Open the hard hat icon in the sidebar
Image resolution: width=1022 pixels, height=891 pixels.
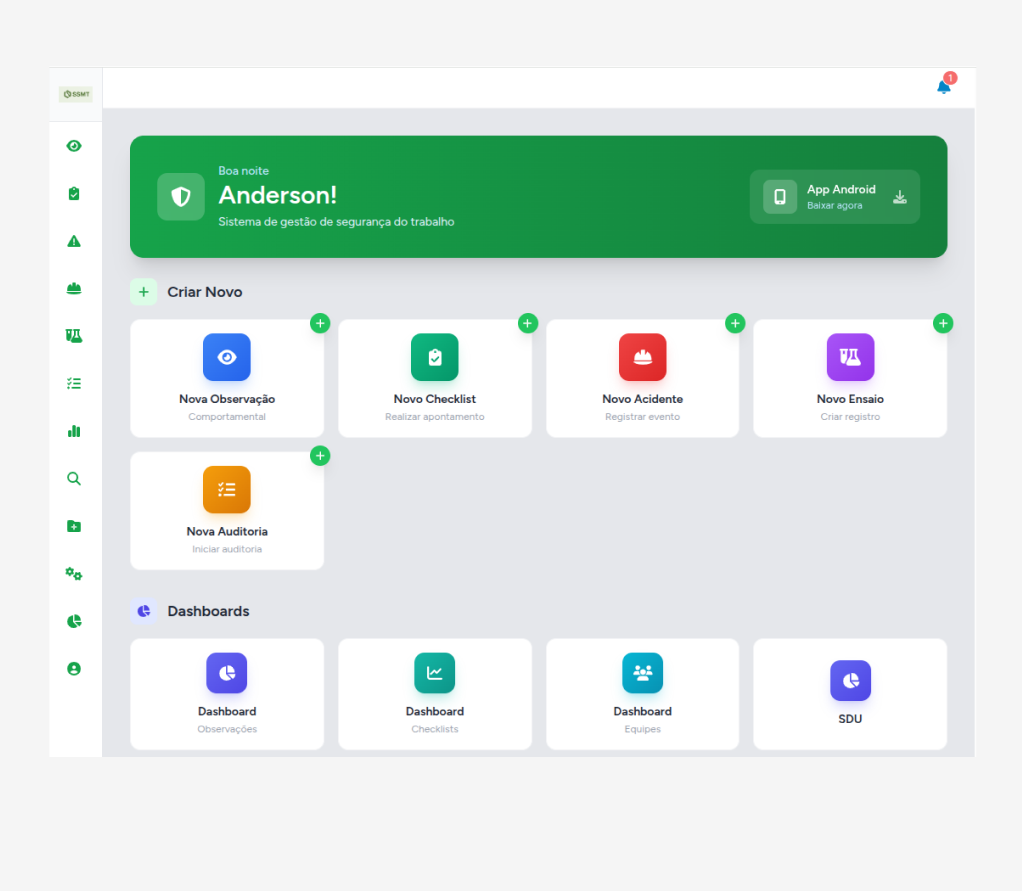click(74, 289)
